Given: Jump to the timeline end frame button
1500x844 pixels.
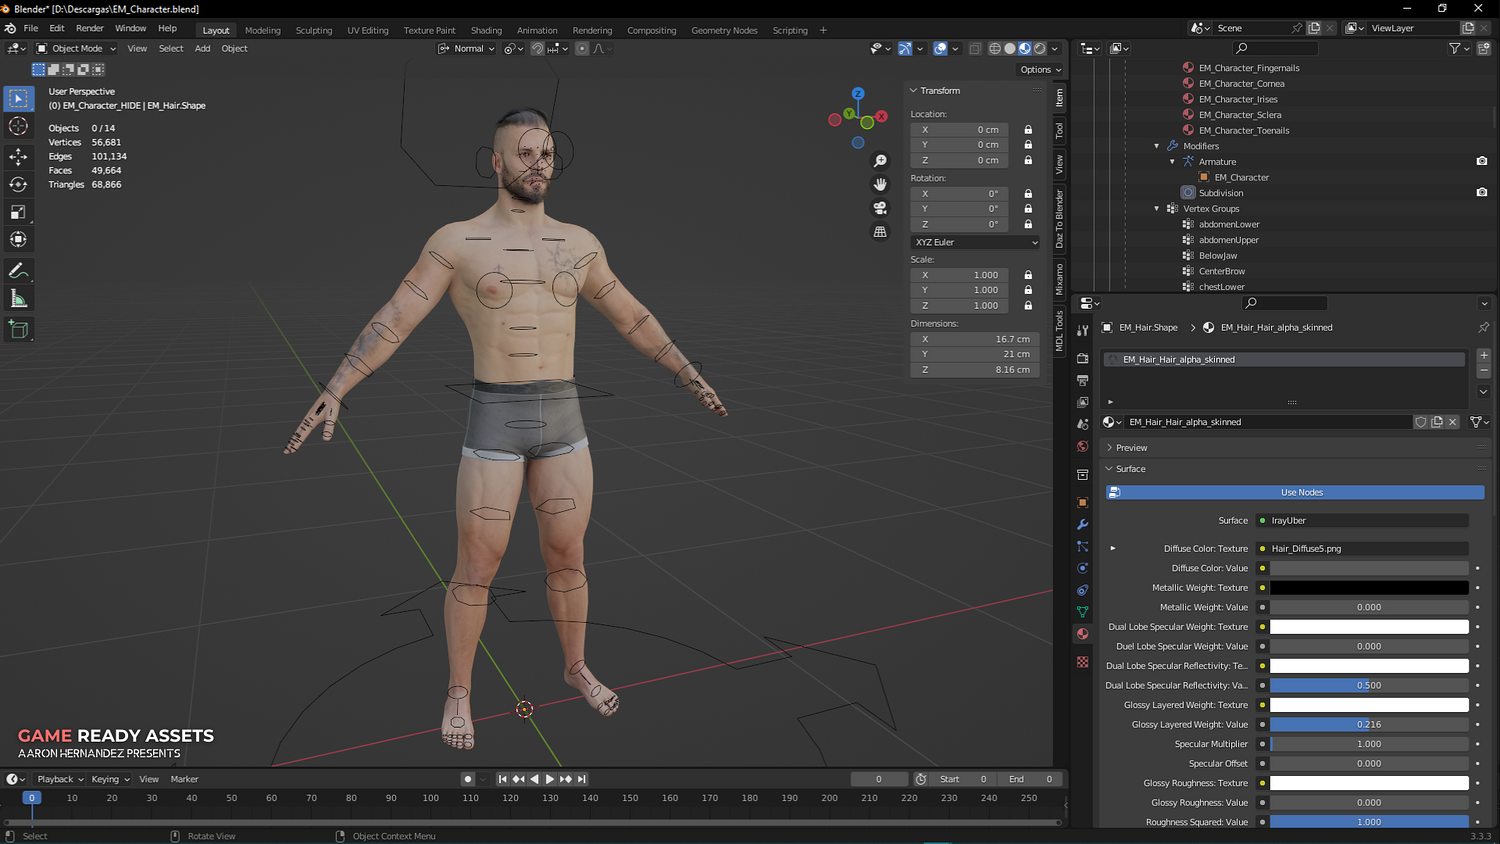Looking at the screenshot, I should (x=582, y=779).
